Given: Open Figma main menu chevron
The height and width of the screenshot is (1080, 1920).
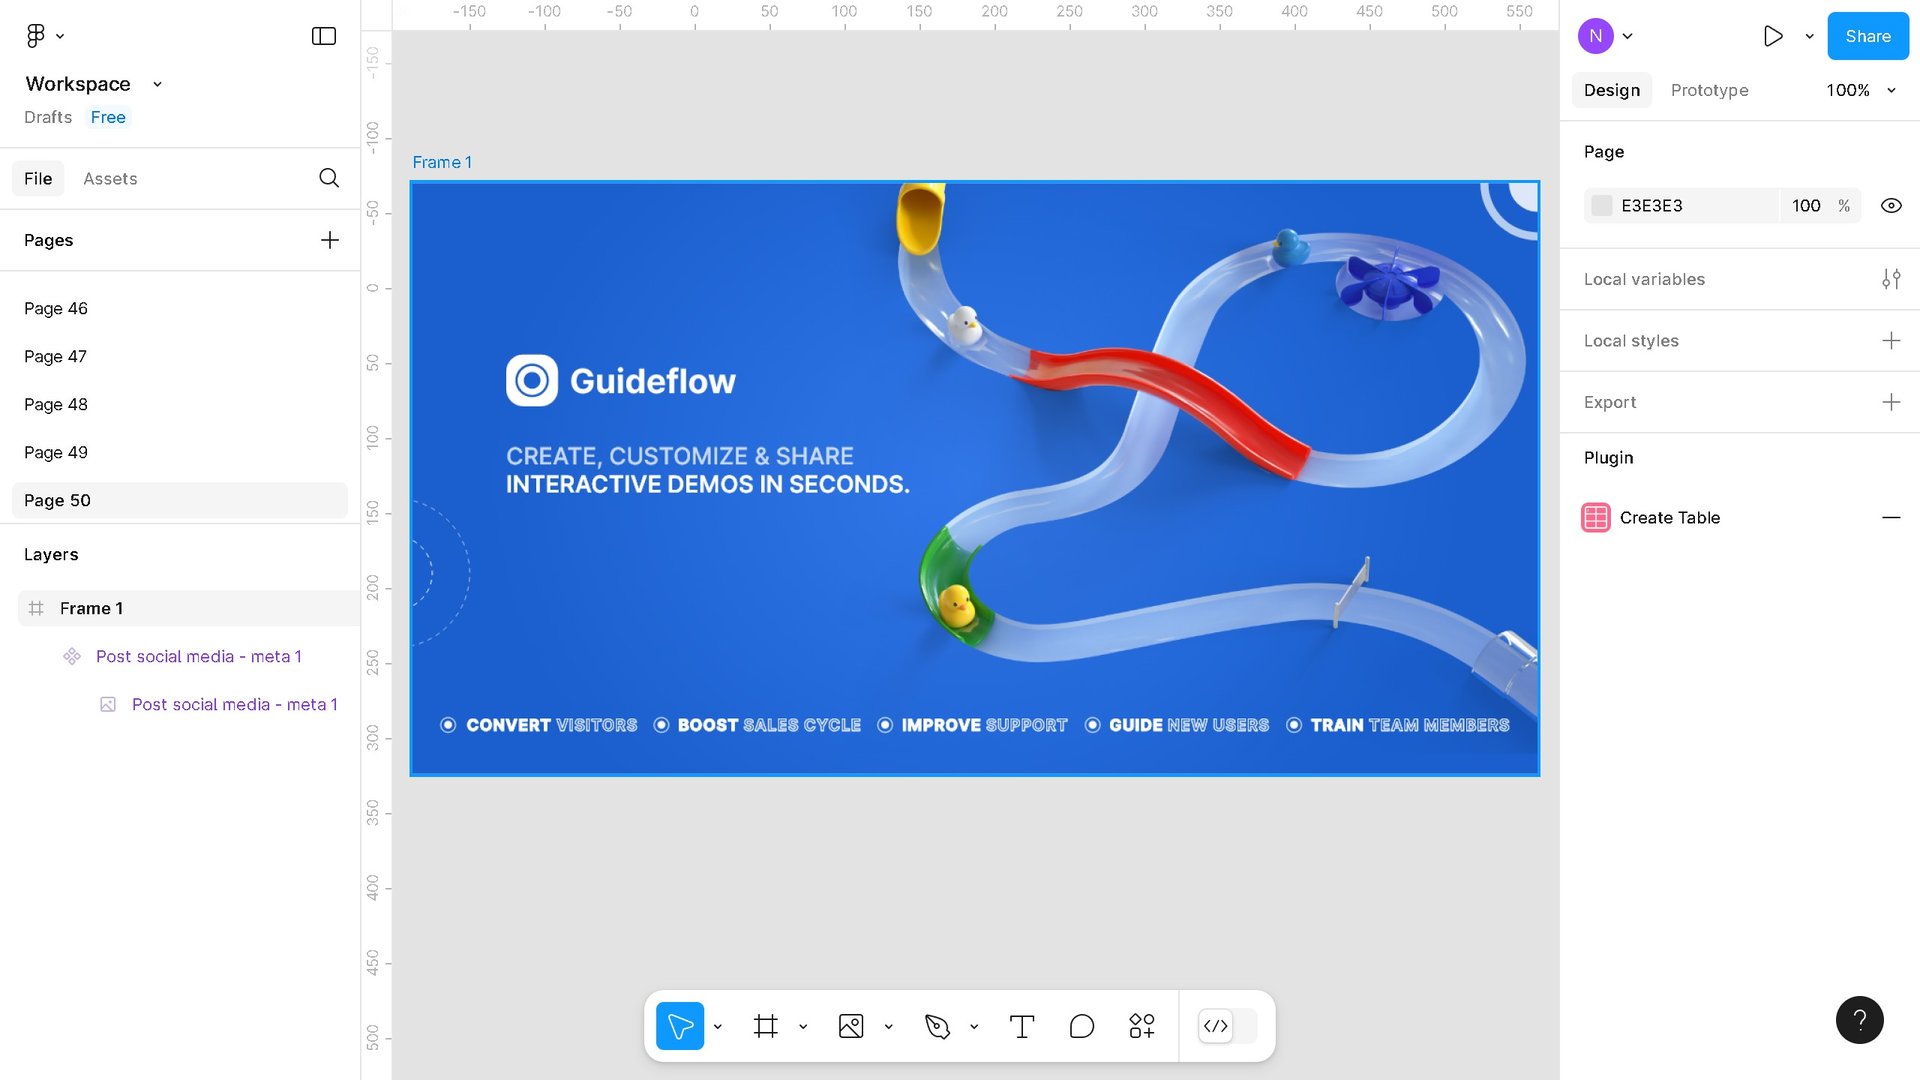Looking at the screenshot, I should point(60,36).
